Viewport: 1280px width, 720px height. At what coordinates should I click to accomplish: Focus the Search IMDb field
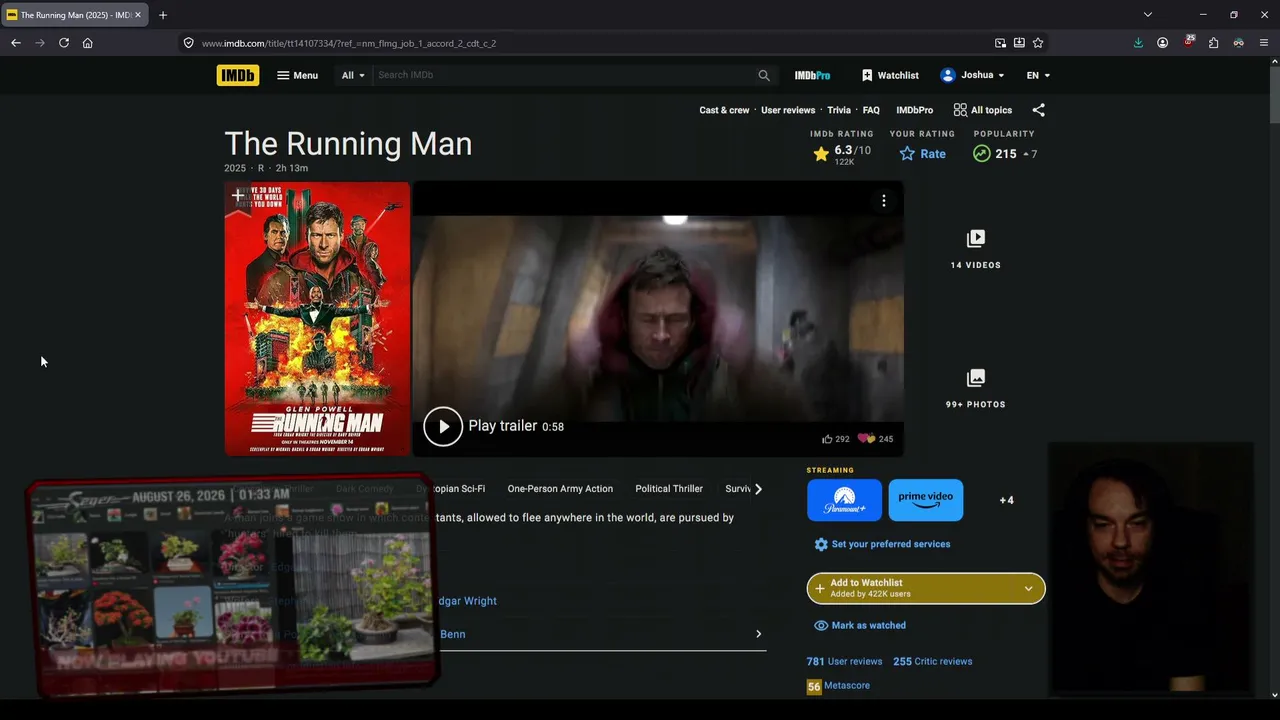[x=565, y=75]
